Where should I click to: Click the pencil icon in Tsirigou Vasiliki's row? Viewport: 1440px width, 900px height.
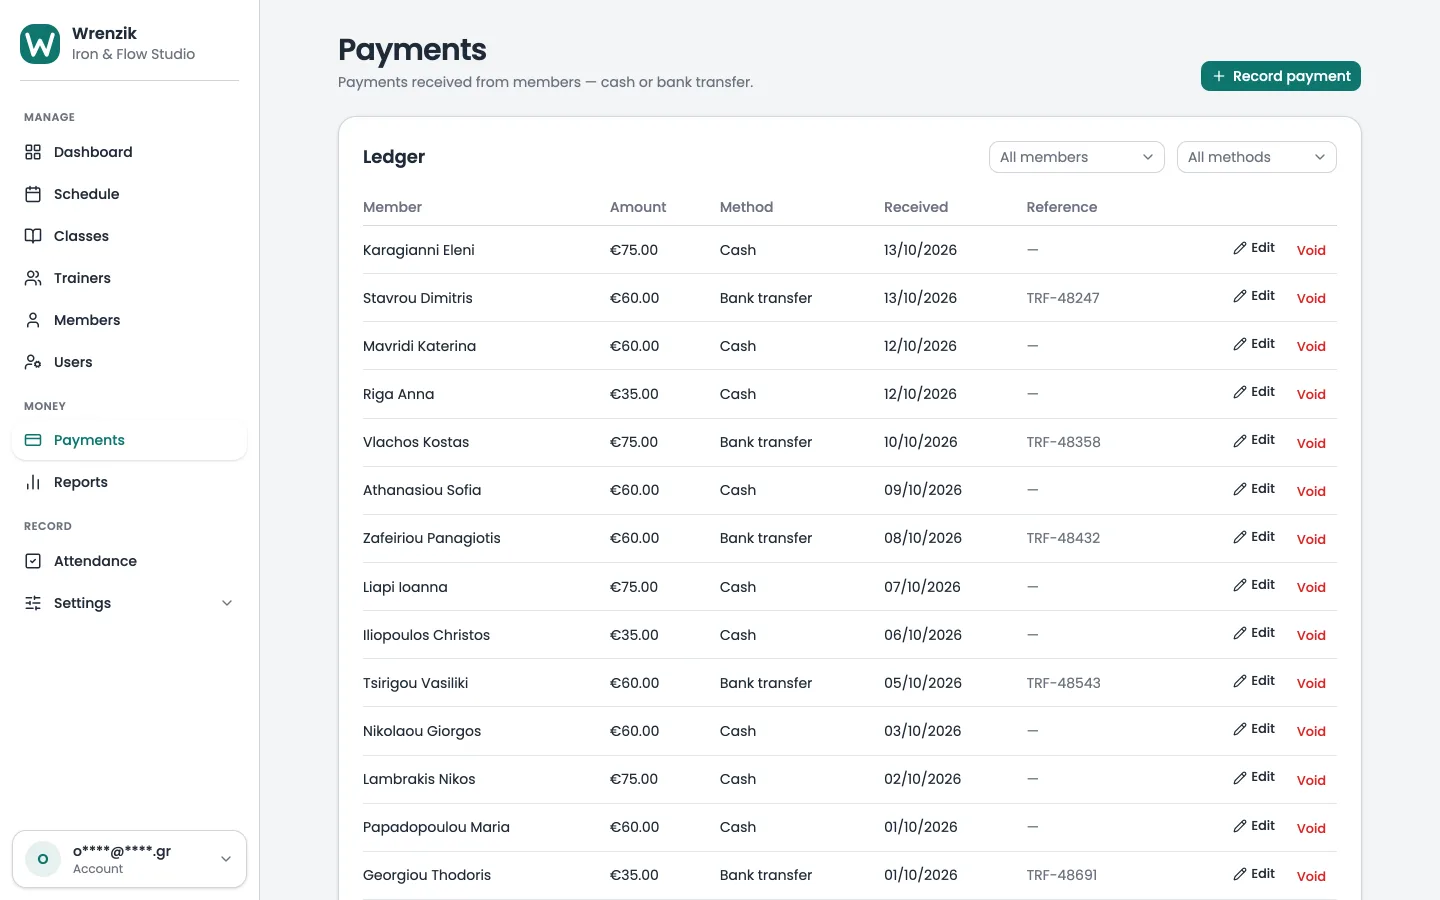(x=1240, y=681)
